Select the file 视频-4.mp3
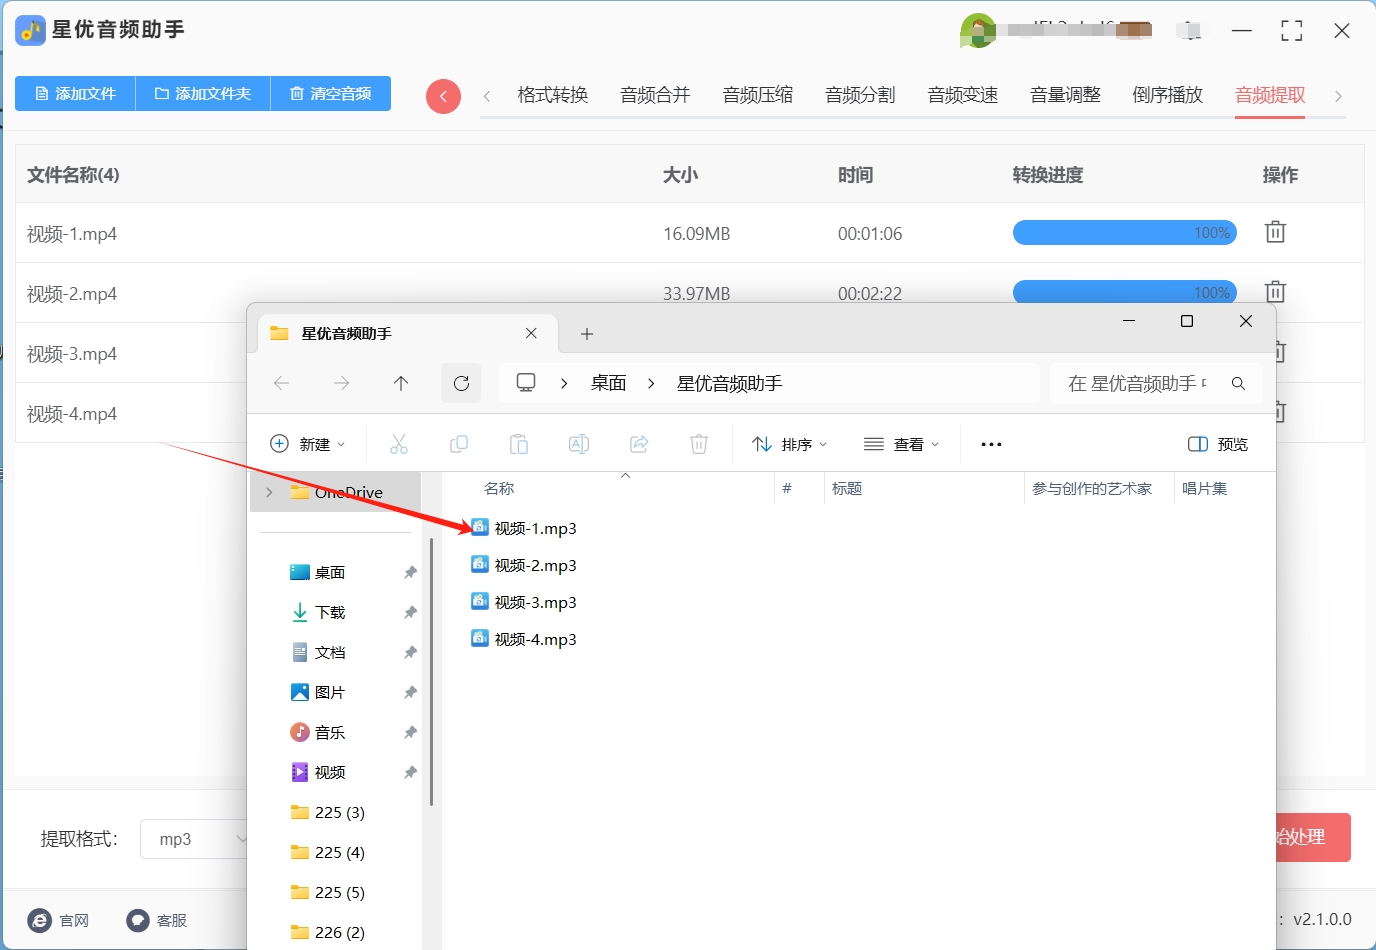The image size is (1376, 950). 524,639
